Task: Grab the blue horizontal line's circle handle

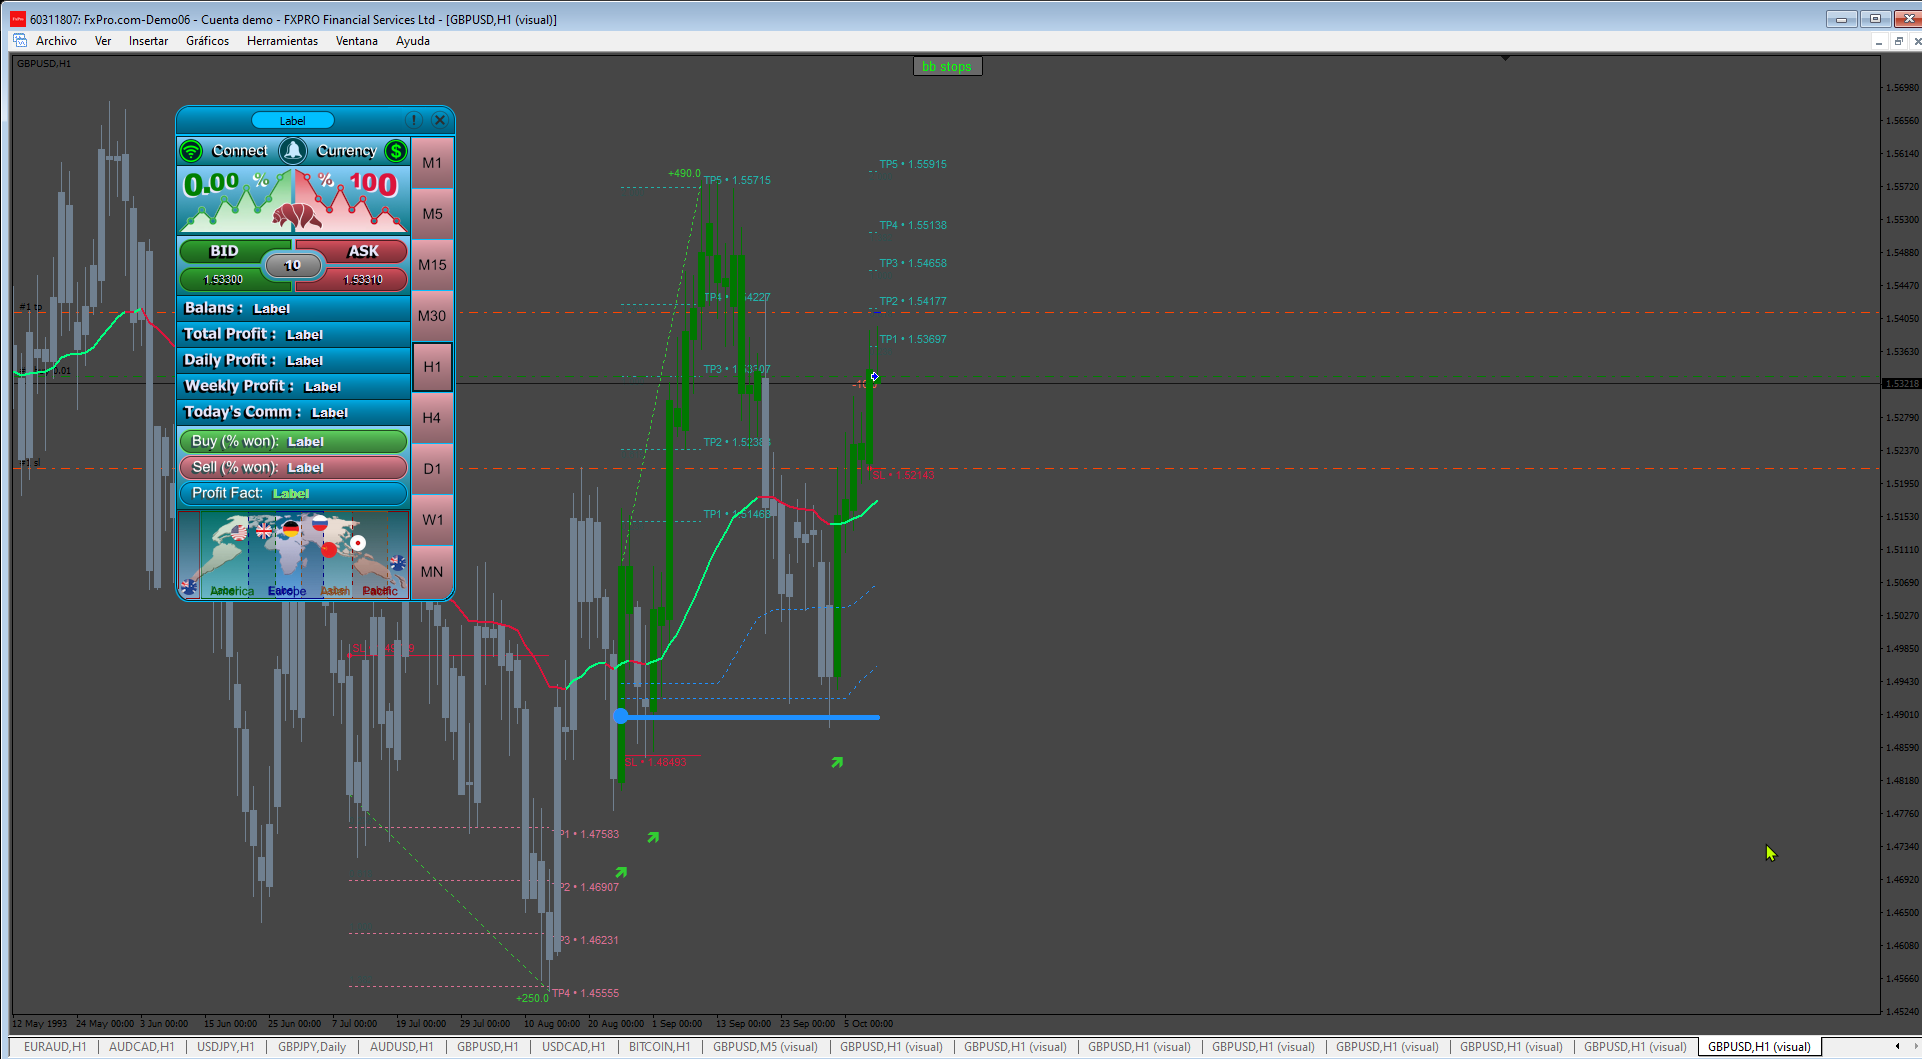Action: [x=621, y=716]
